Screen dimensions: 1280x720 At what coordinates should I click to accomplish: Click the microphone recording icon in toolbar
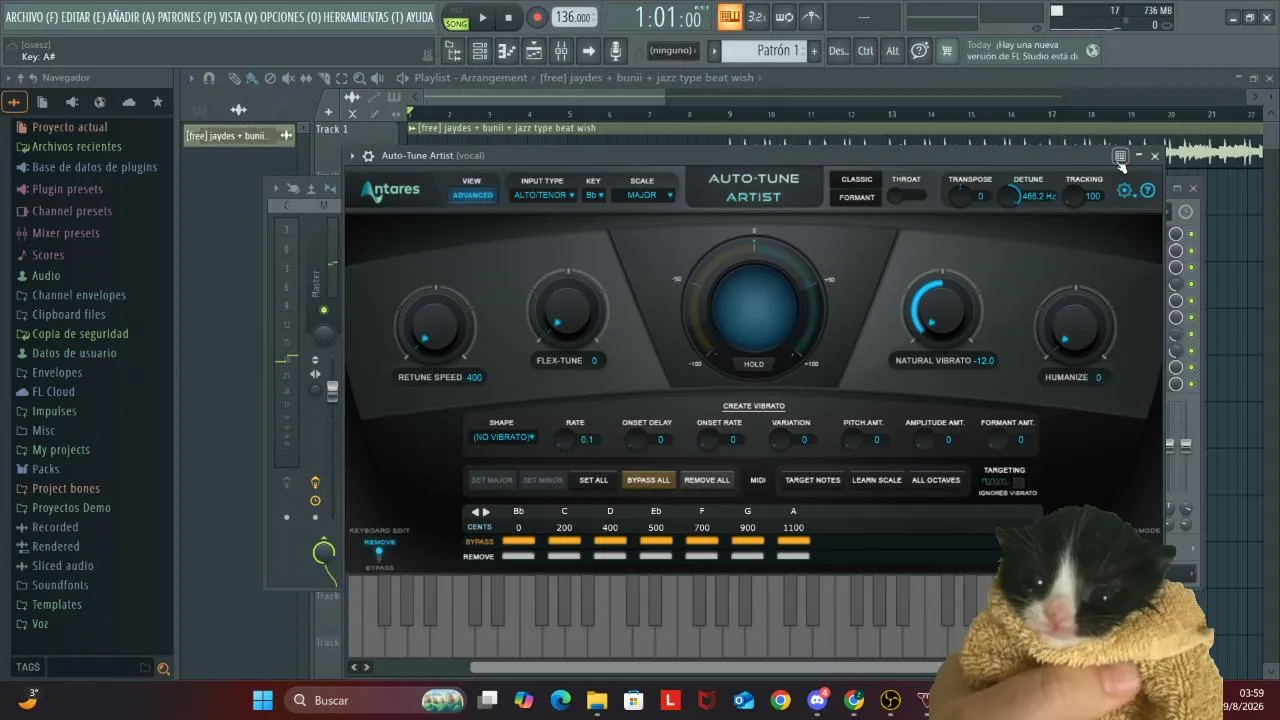tap(615, 51)
